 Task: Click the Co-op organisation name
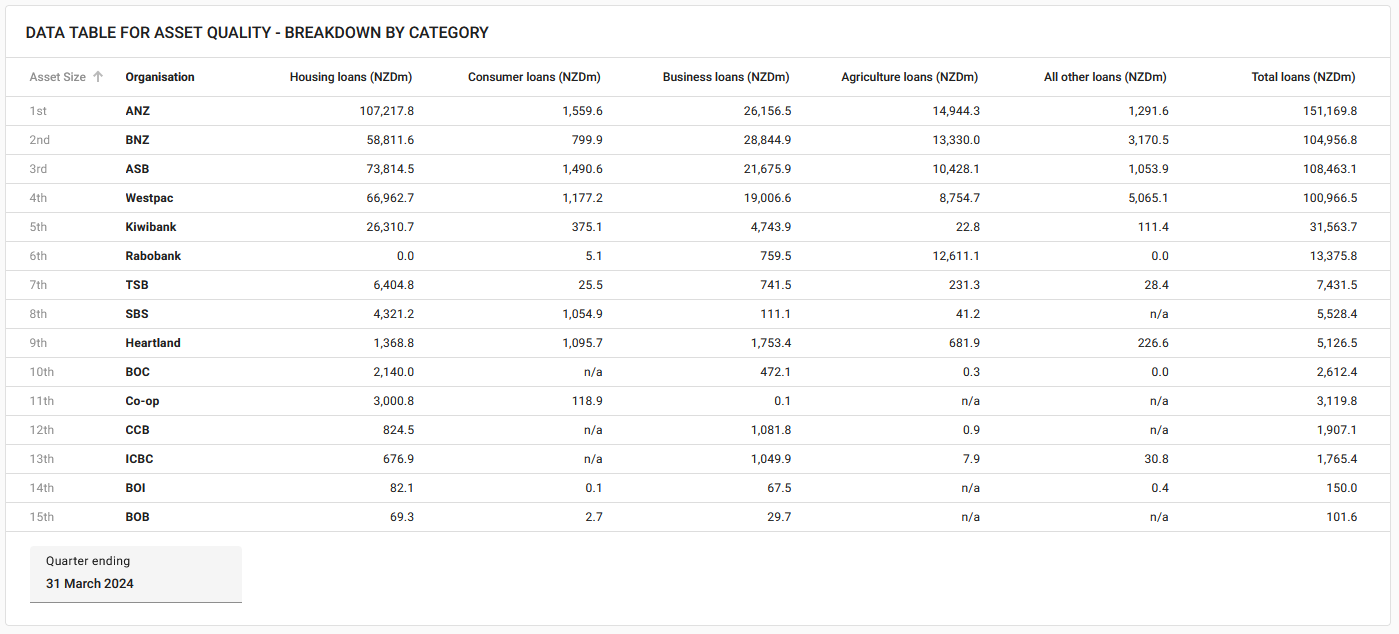click(142, 401)
